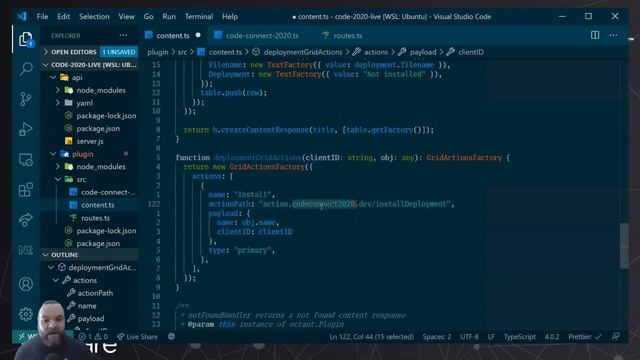The image size is (640, 360).
Task: Click the Live Share status bar button
Action: click(x=137, y=337)
